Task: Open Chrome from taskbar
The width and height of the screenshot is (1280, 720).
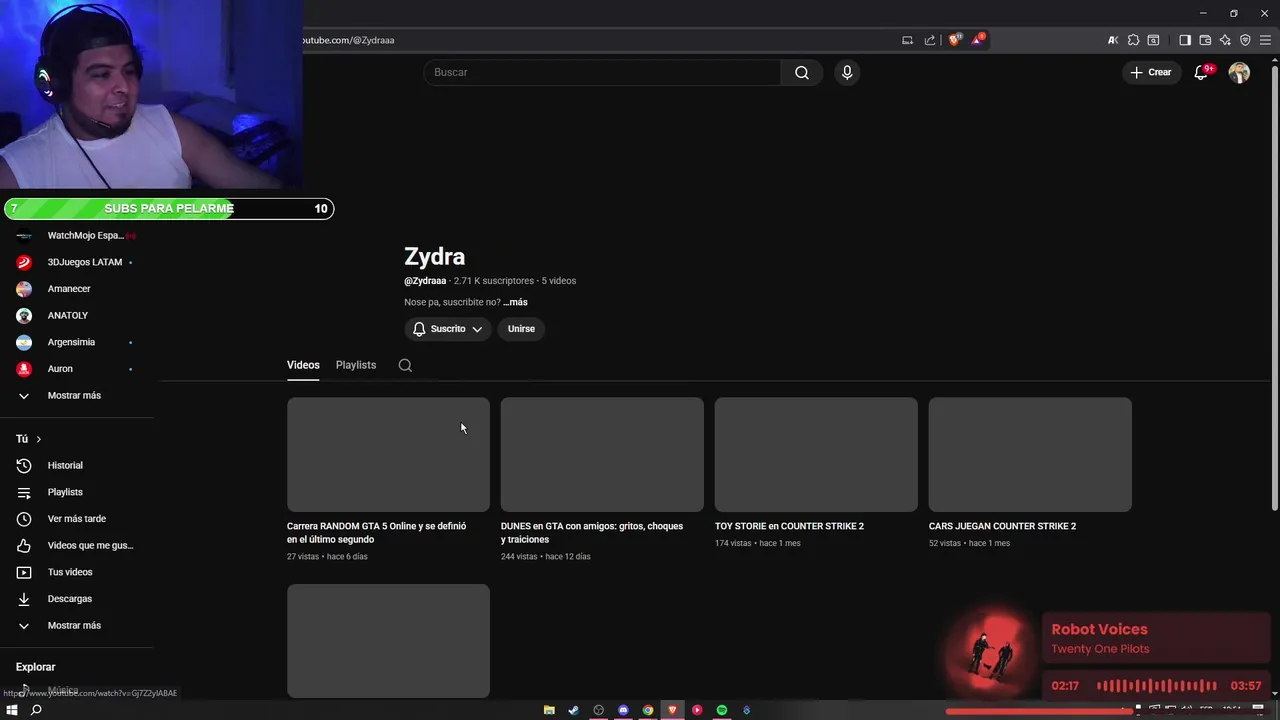Action: [x=648, y=710]
